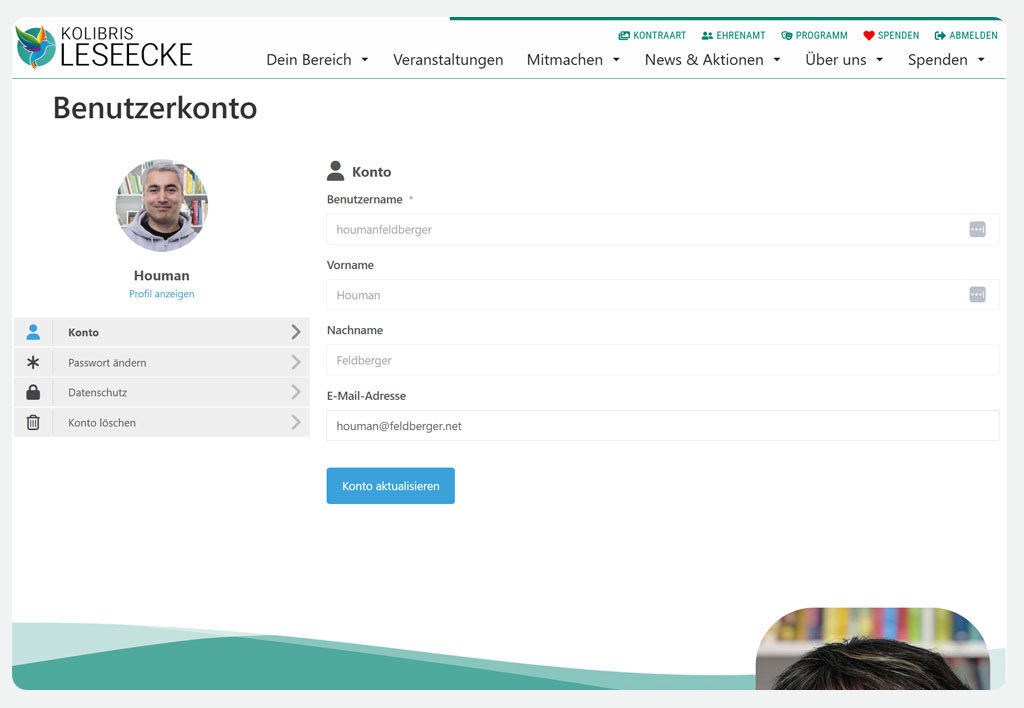The width and height of the screenshot is (1024, 708).
Task: Click the trash can icon for Konto löschen
Action: point(33,423)
